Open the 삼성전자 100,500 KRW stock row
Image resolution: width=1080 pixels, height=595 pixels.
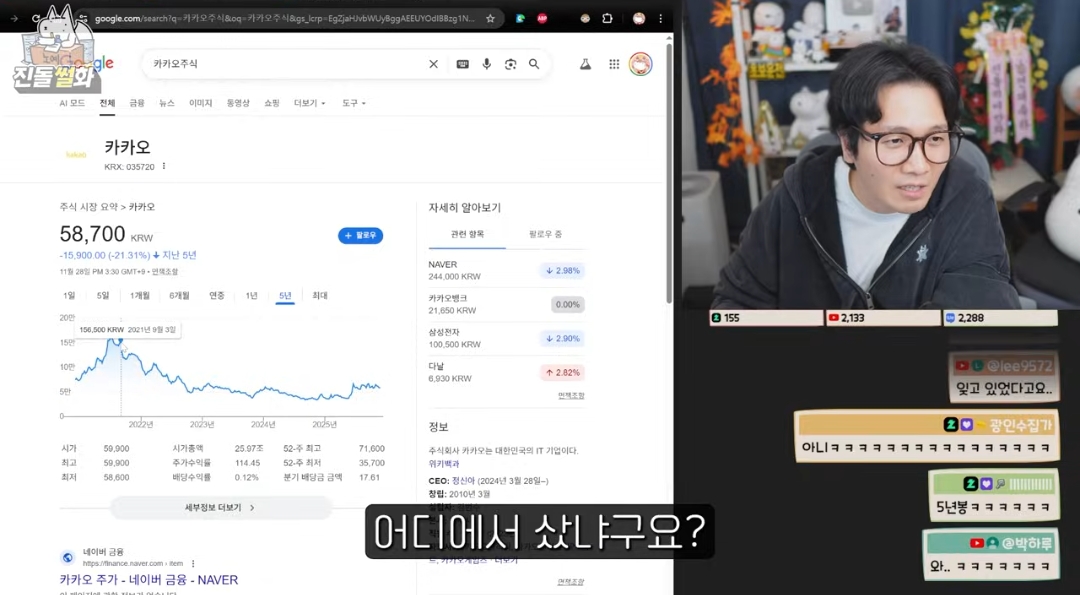(506, 338)
